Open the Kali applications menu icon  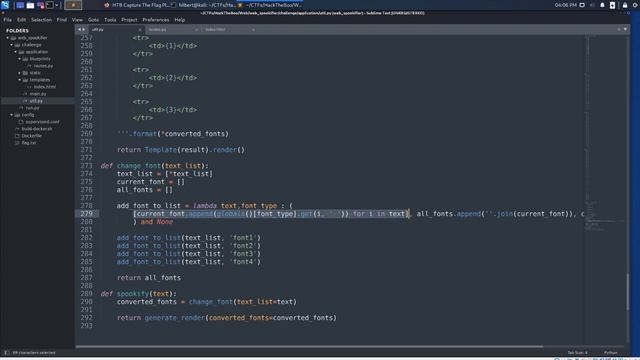coord(5,5)
